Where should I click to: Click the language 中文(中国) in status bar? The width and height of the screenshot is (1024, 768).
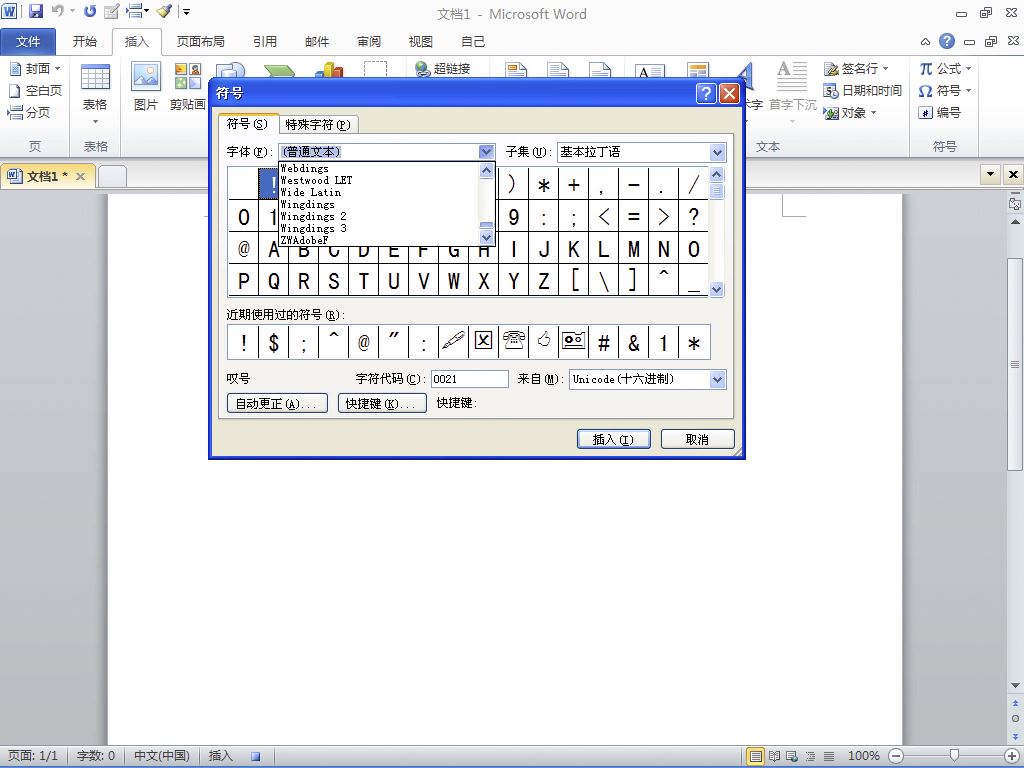coord(161,756)
